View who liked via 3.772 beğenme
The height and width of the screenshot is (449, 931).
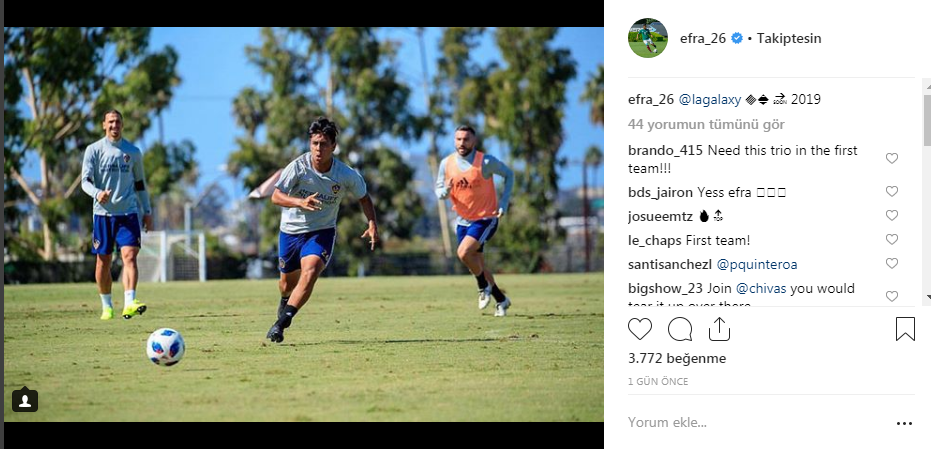677,359
